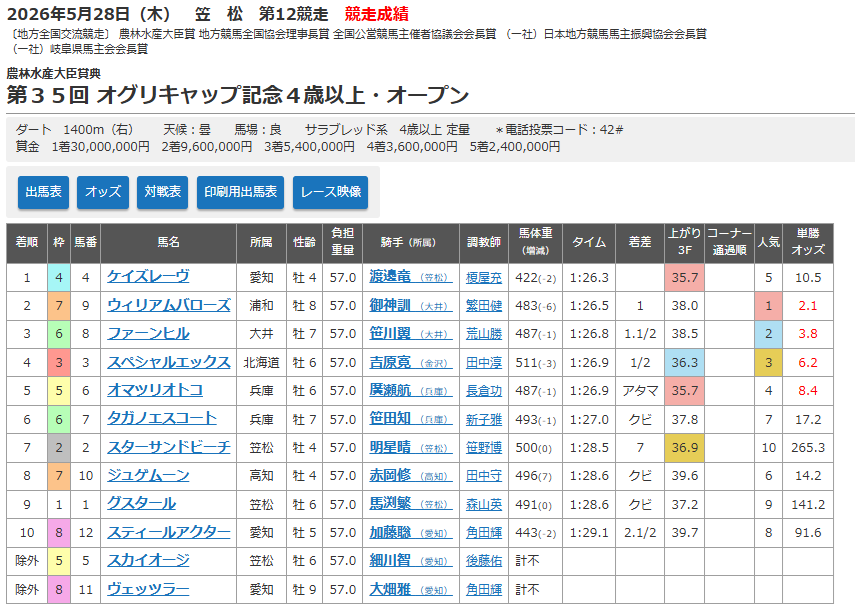Open horse オマツリオトコ page
Screen dimensions: 855x615
tap(155, 390)
